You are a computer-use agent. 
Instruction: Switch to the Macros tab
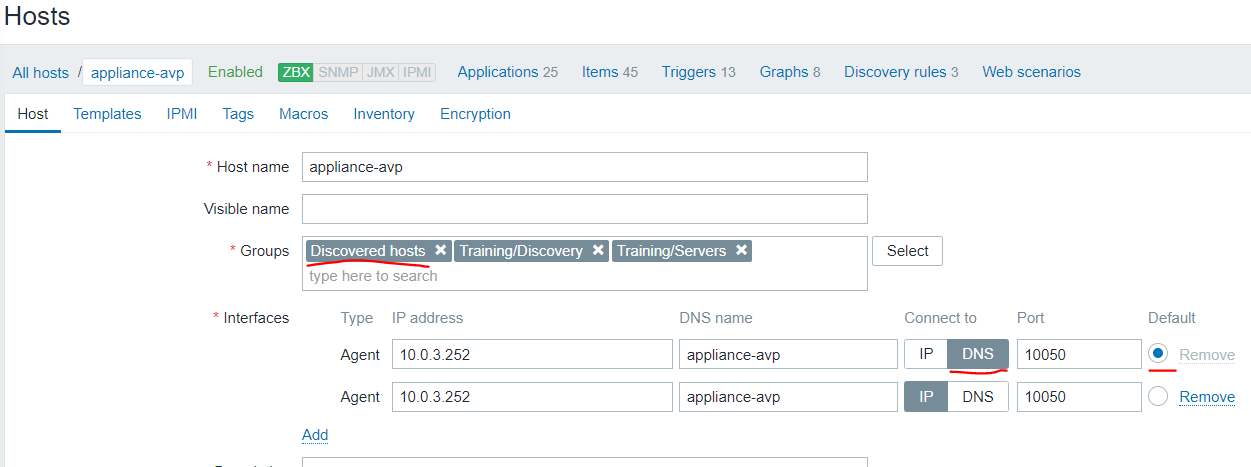pyautogui.click(x=304, y=114)
